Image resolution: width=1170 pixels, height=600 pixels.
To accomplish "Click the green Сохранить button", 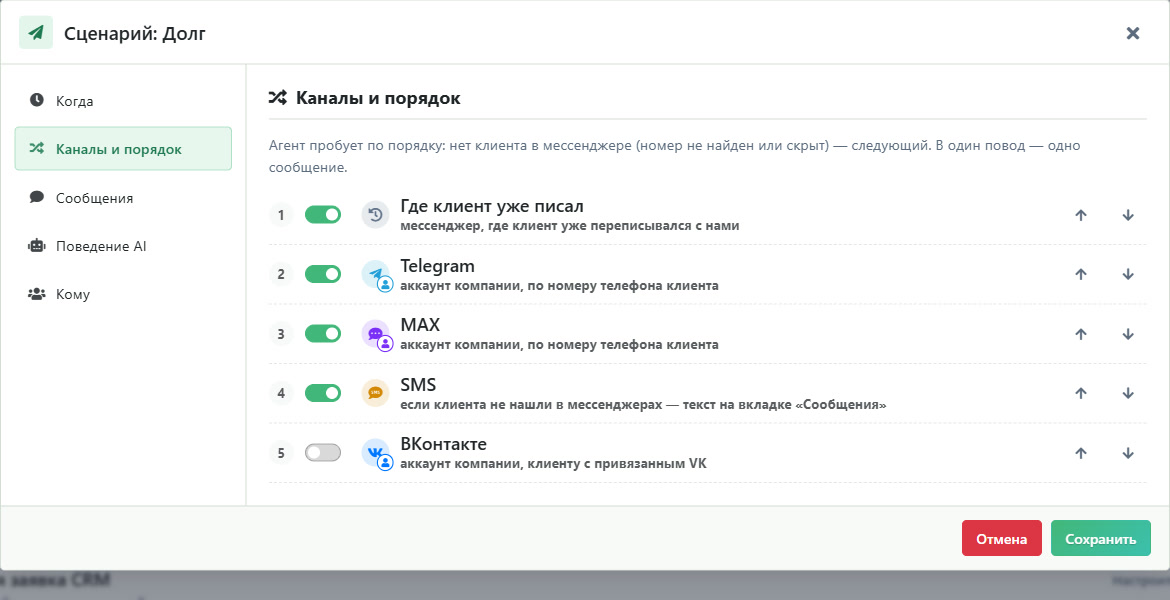I will [1101, 538].
